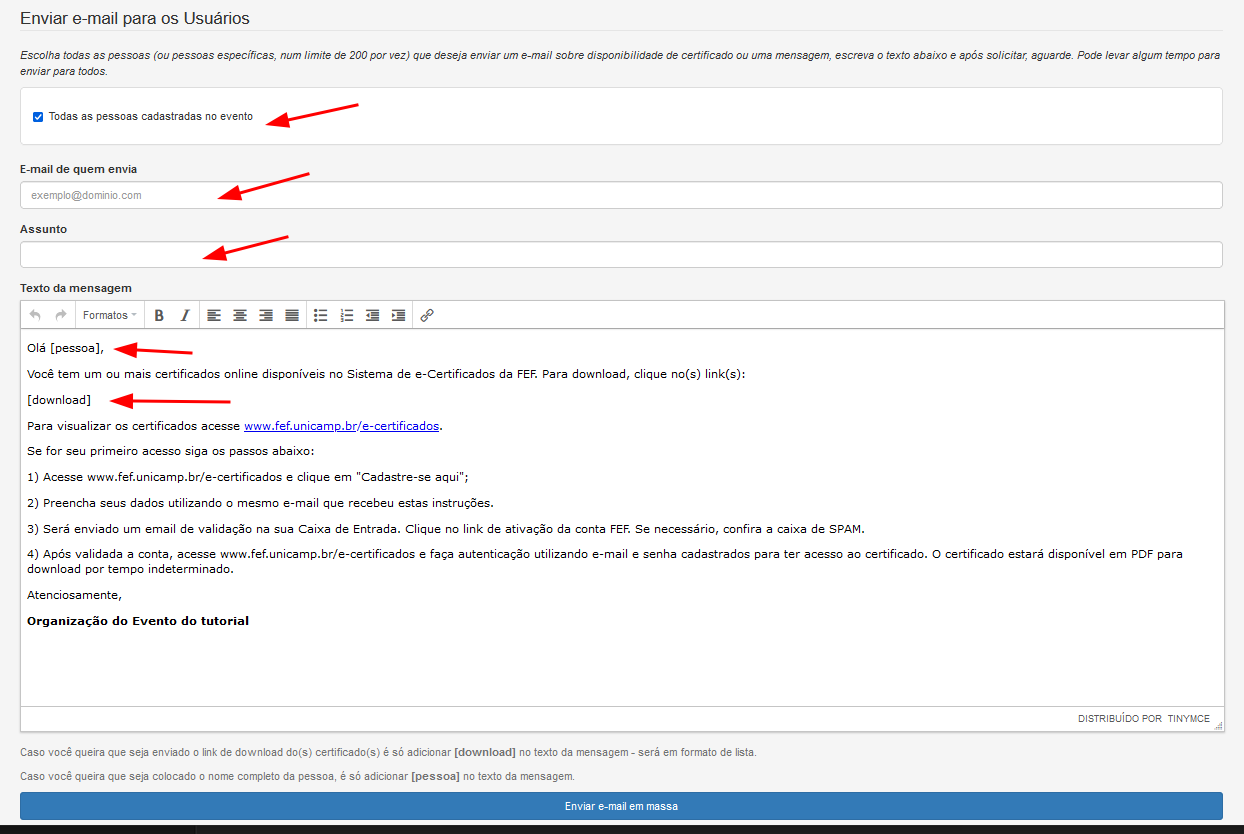The image size is (1244, 834).
Task: Toggle italic formatting
Action: pos(185,315)
